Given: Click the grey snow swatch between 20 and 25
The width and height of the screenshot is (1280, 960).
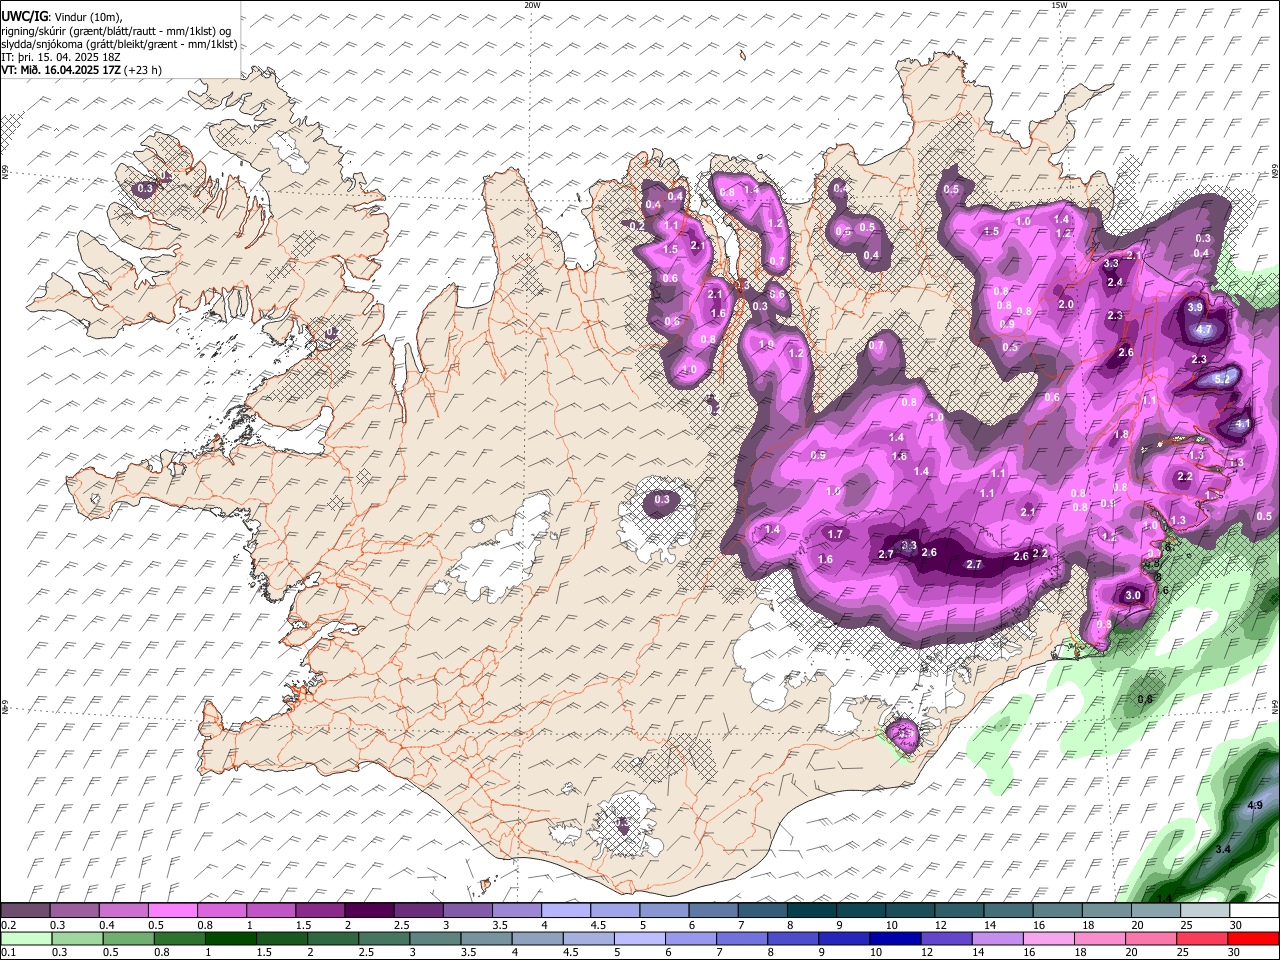Looking at the screenshot, I should pos(1156,911).
